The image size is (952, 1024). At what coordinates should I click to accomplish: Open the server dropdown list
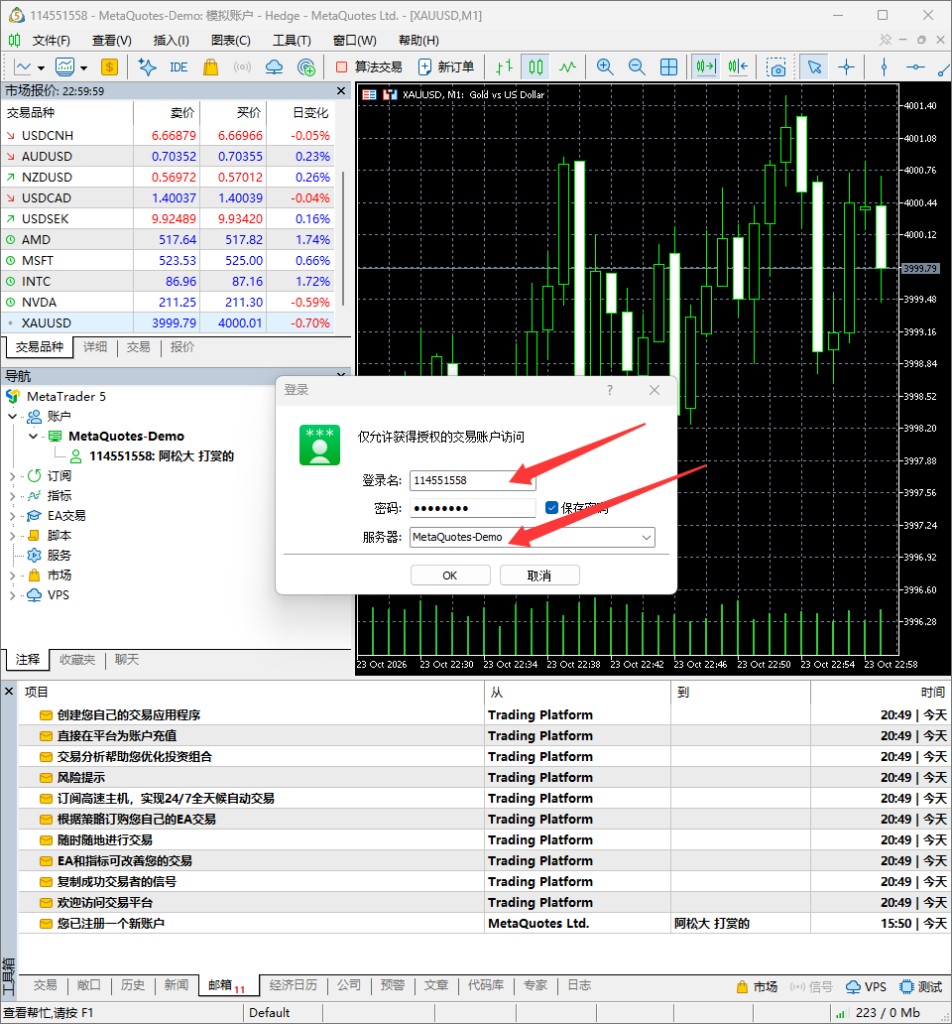[x=646, y=537]
